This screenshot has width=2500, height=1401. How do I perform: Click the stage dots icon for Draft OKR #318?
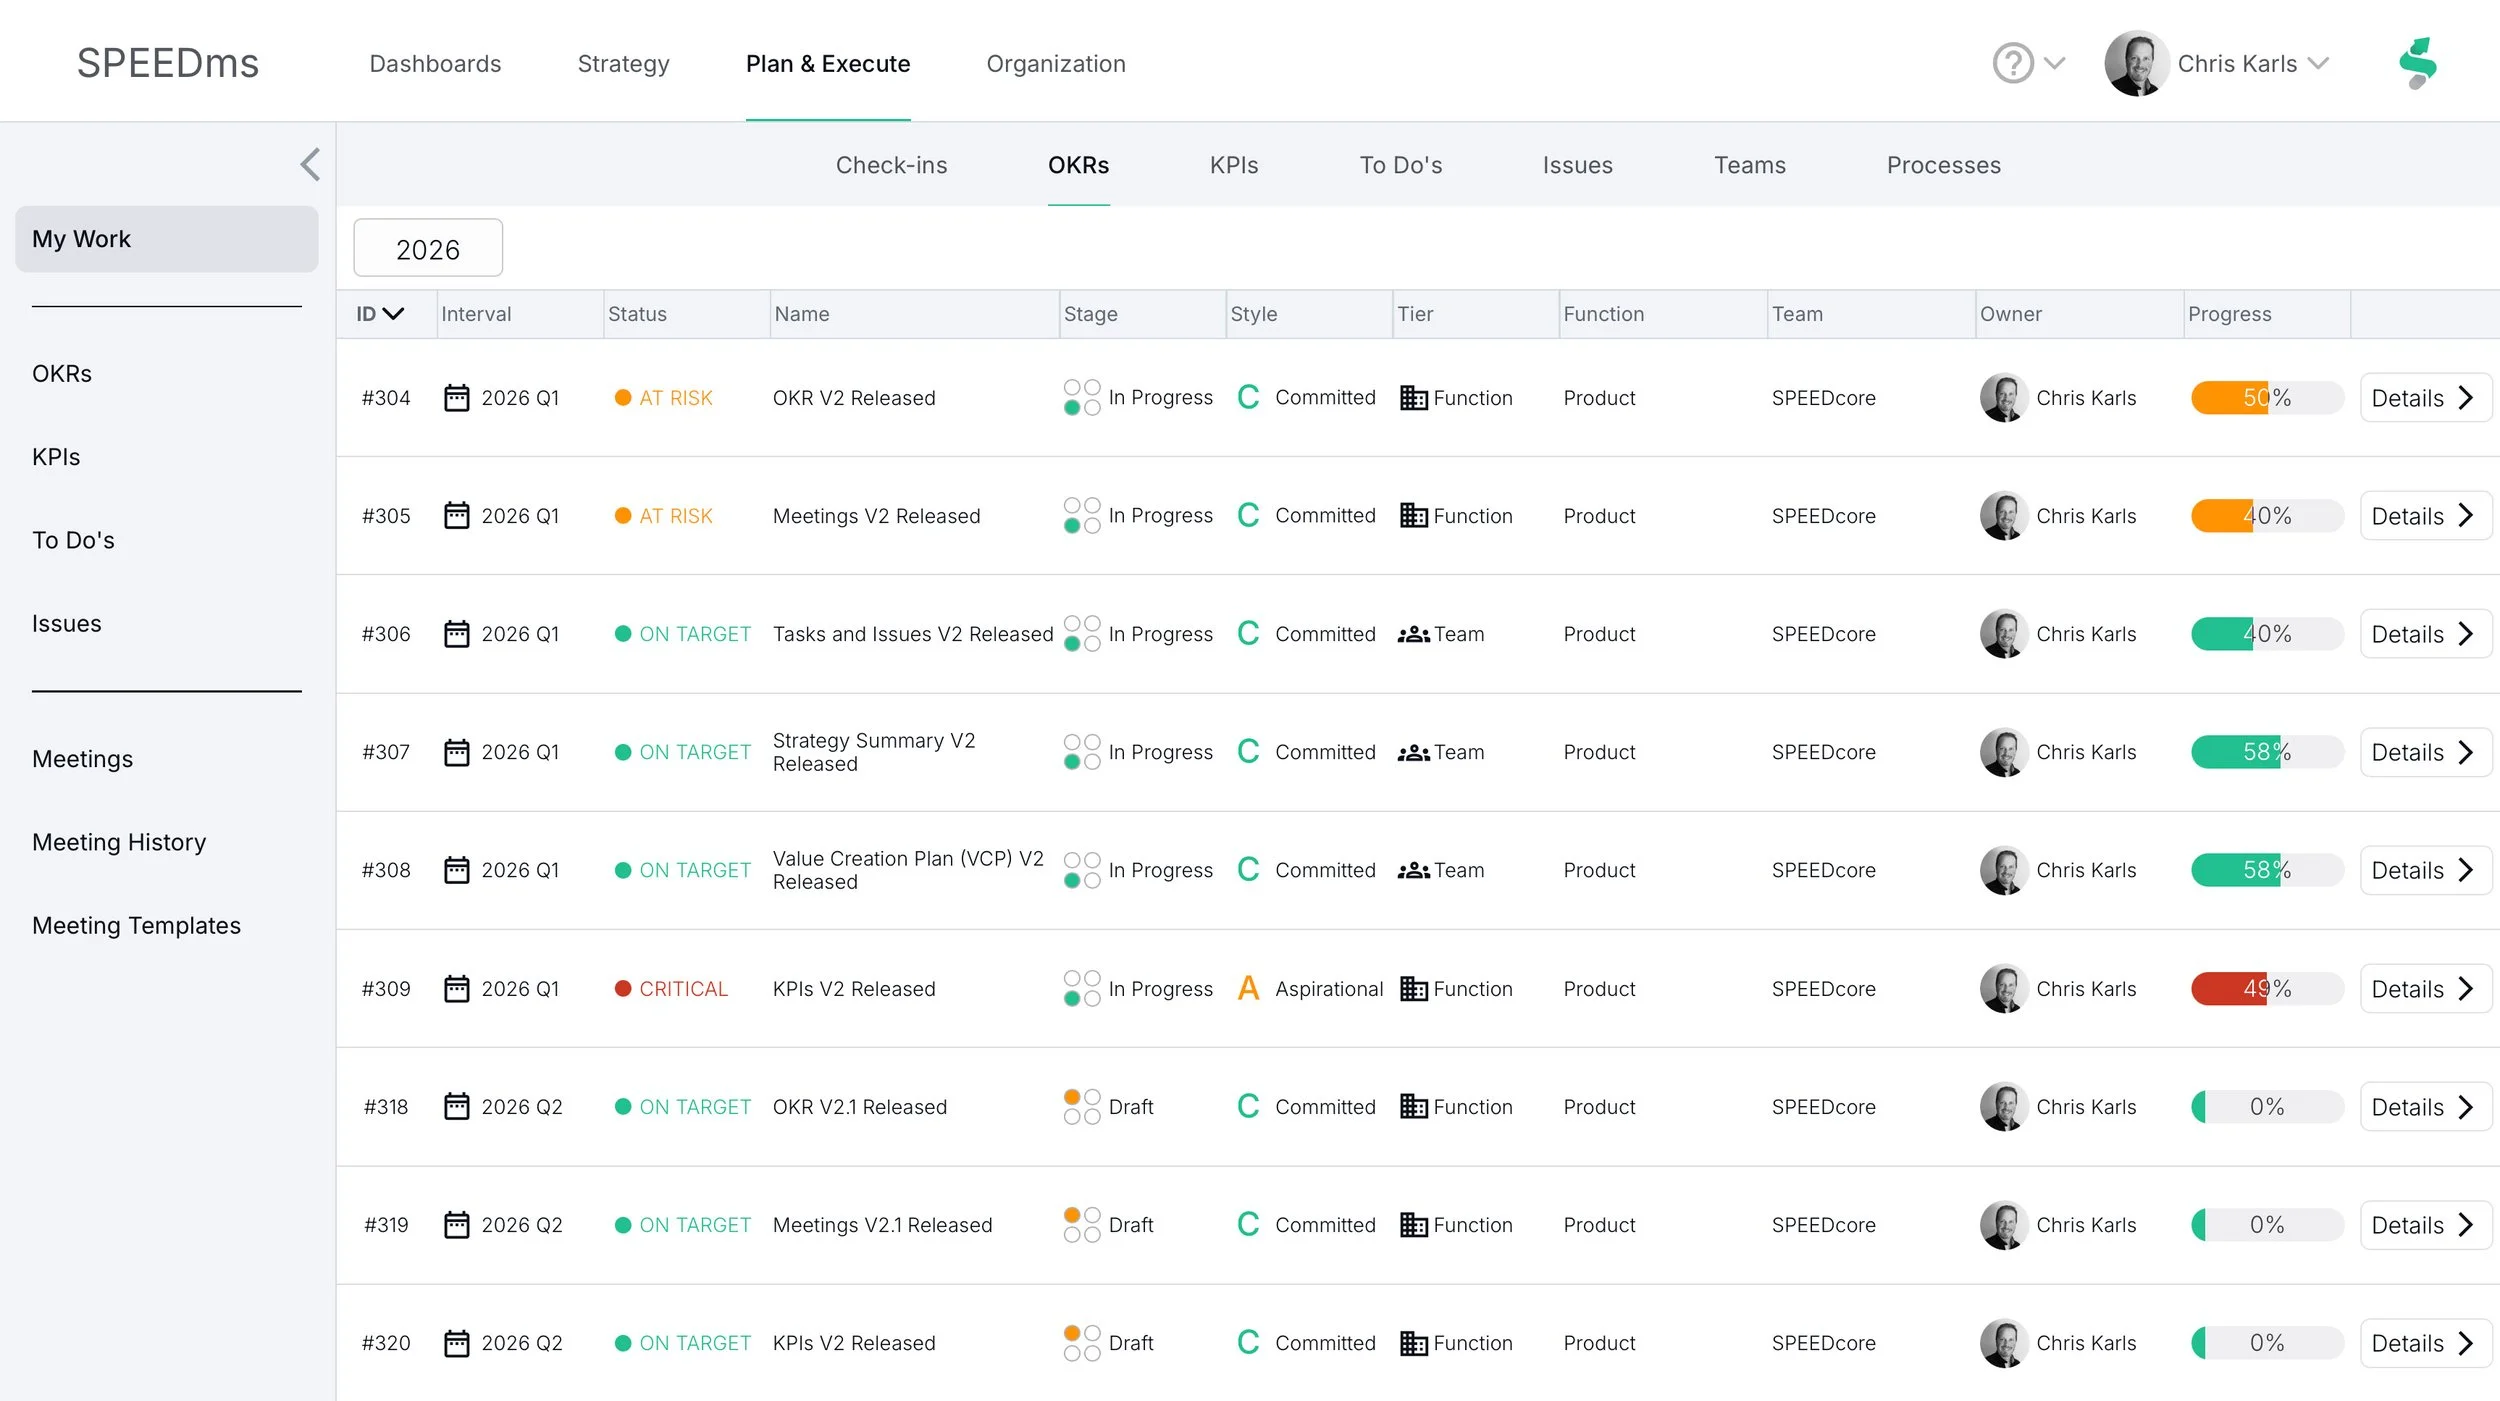click(1081, 1106)
